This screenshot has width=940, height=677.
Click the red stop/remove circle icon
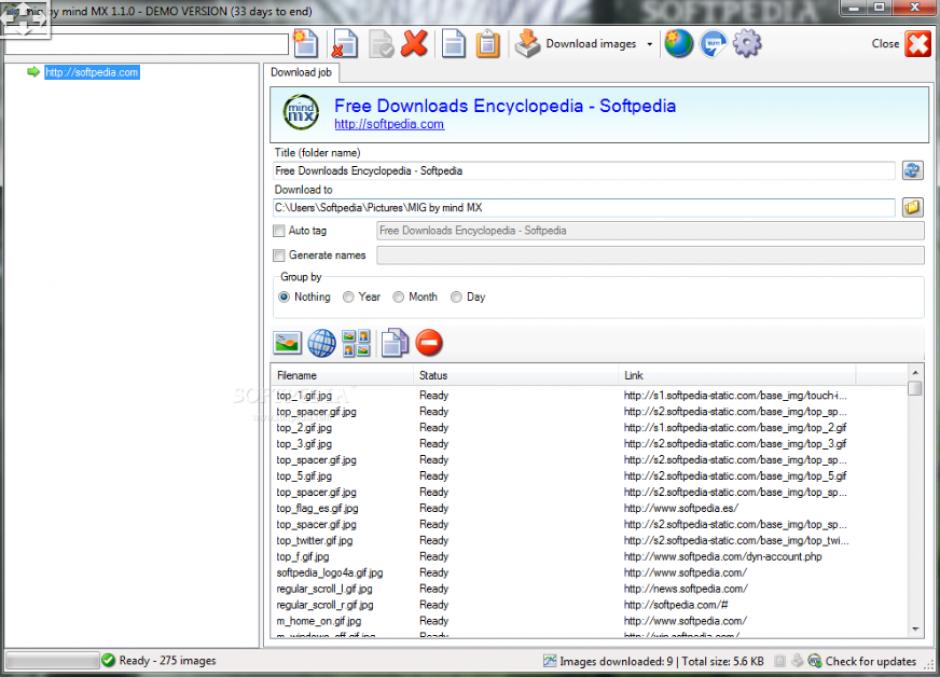click(429, 343)
